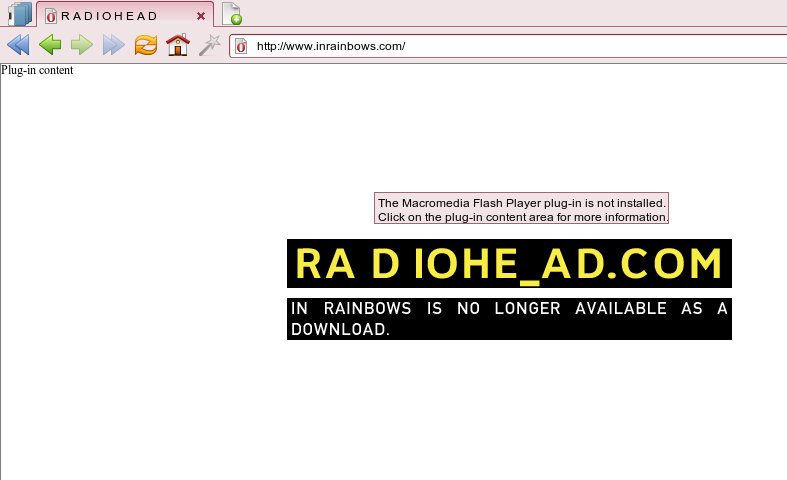Go back with the green left arrow

[50, 45]
